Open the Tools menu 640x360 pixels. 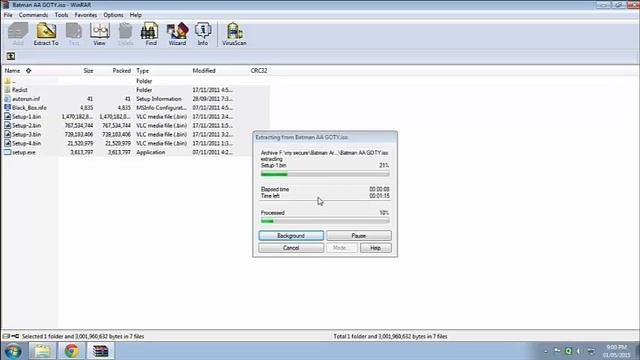click(62, 15)
